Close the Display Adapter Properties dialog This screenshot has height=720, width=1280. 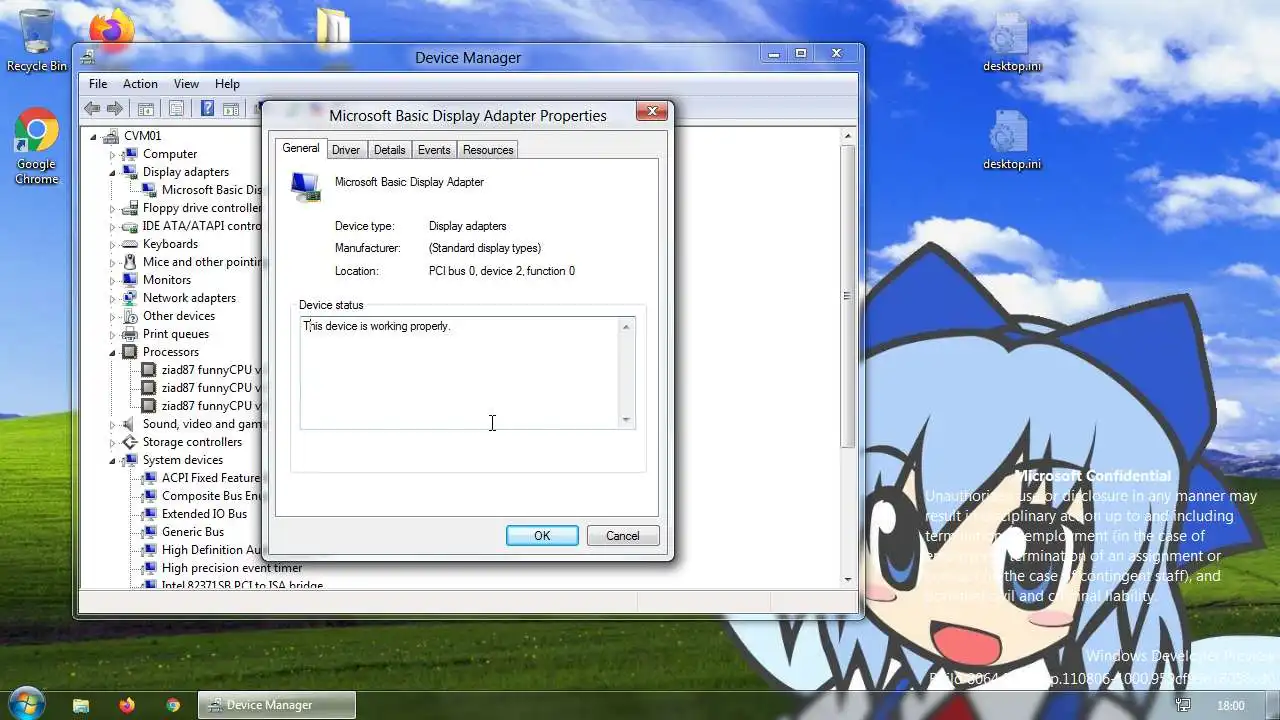(x=652, y=111)
